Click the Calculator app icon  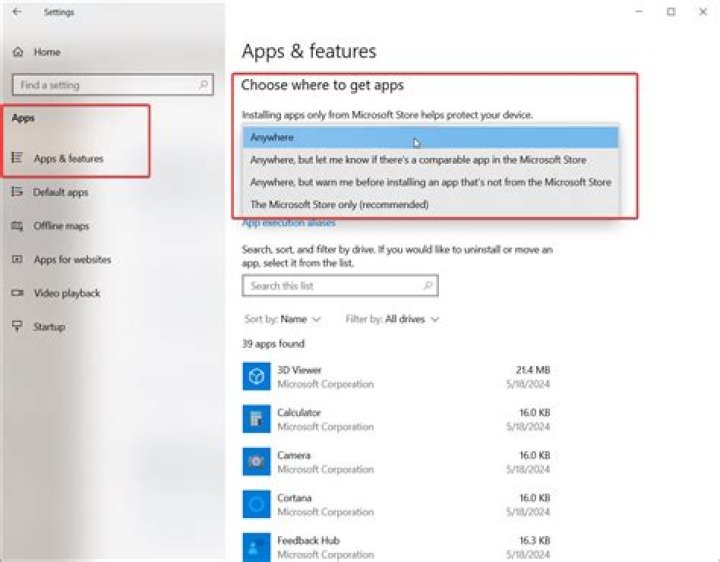click(x=256, y=418)
